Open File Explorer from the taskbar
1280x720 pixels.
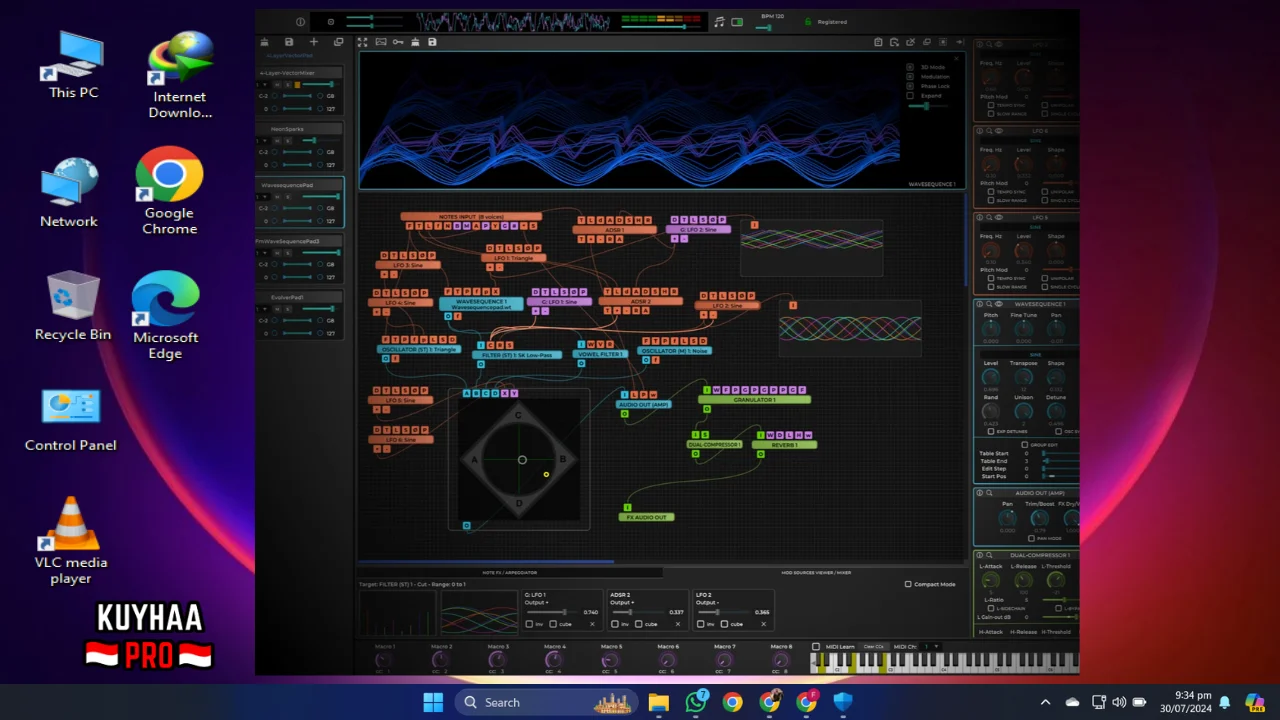(658, 702)
